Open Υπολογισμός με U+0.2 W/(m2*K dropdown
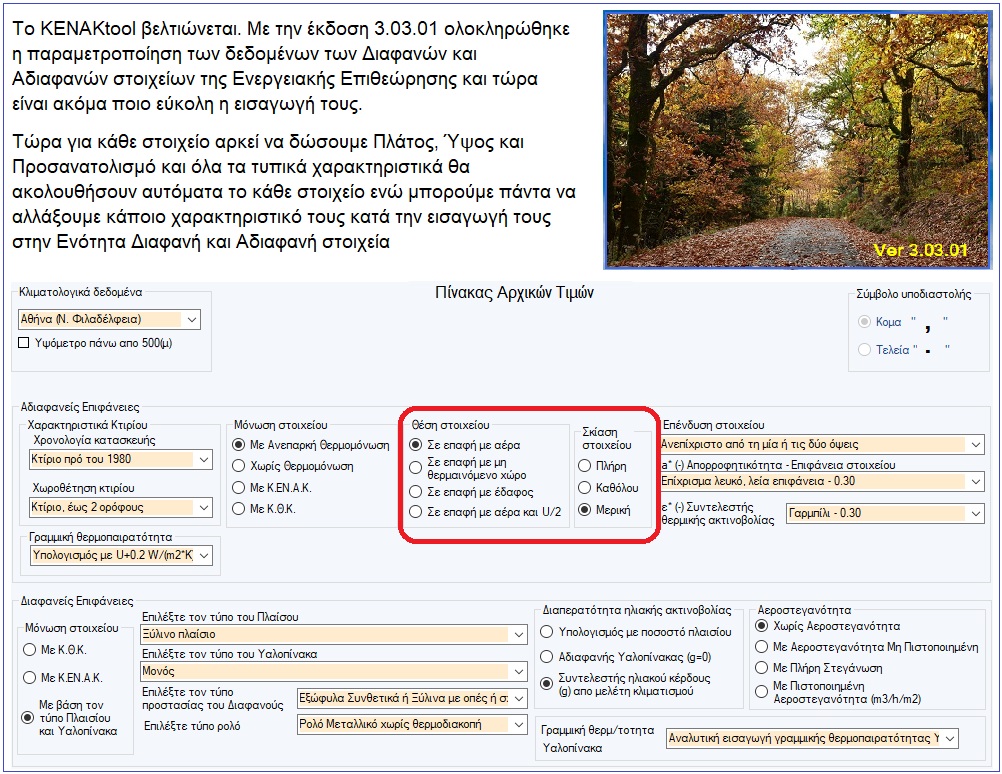This screenshot has height=774, width=1002. 121,555
